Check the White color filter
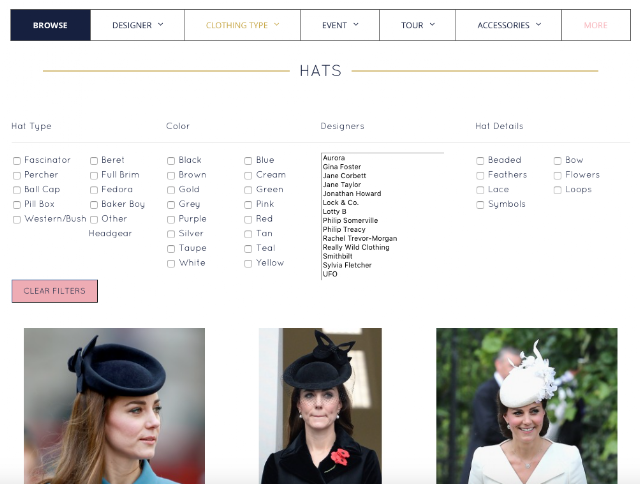 (x=171, y=264)
